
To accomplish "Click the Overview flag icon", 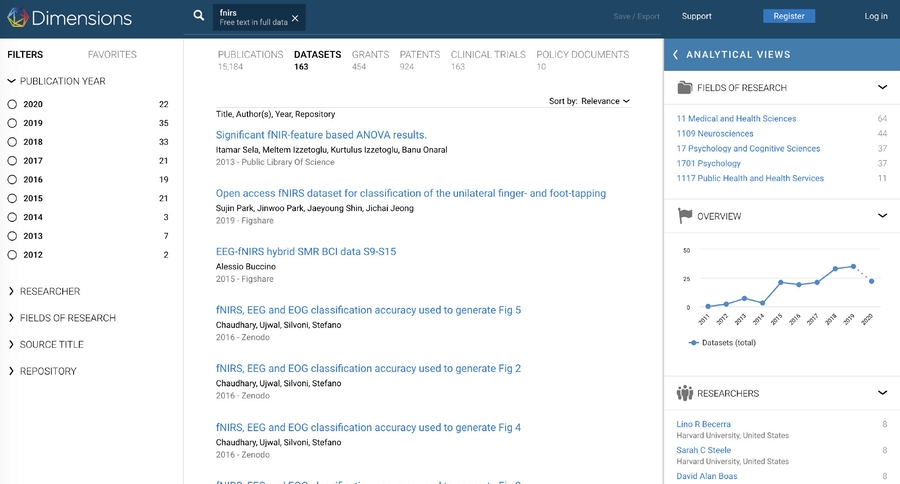I will coord(685,215).
